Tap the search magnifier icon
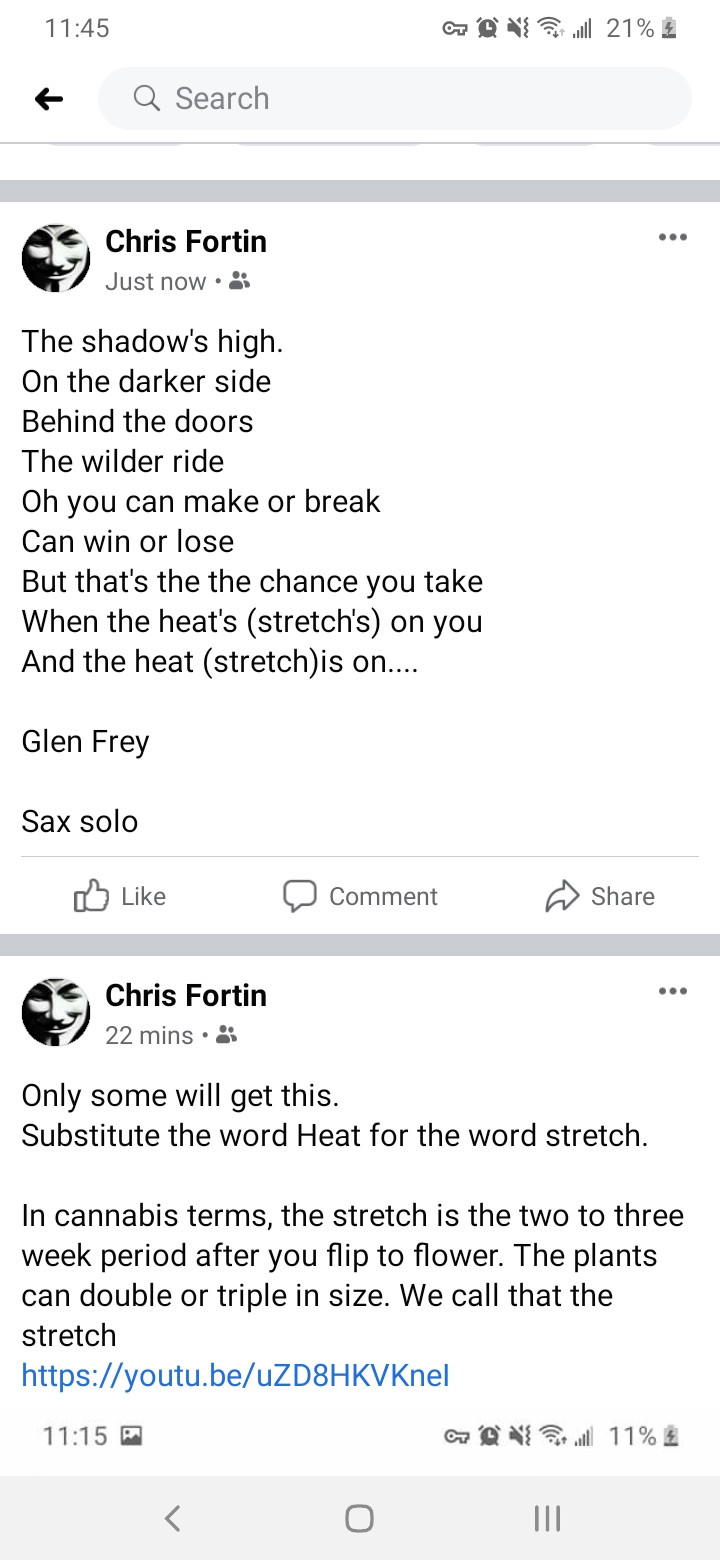 pos(146,98)
